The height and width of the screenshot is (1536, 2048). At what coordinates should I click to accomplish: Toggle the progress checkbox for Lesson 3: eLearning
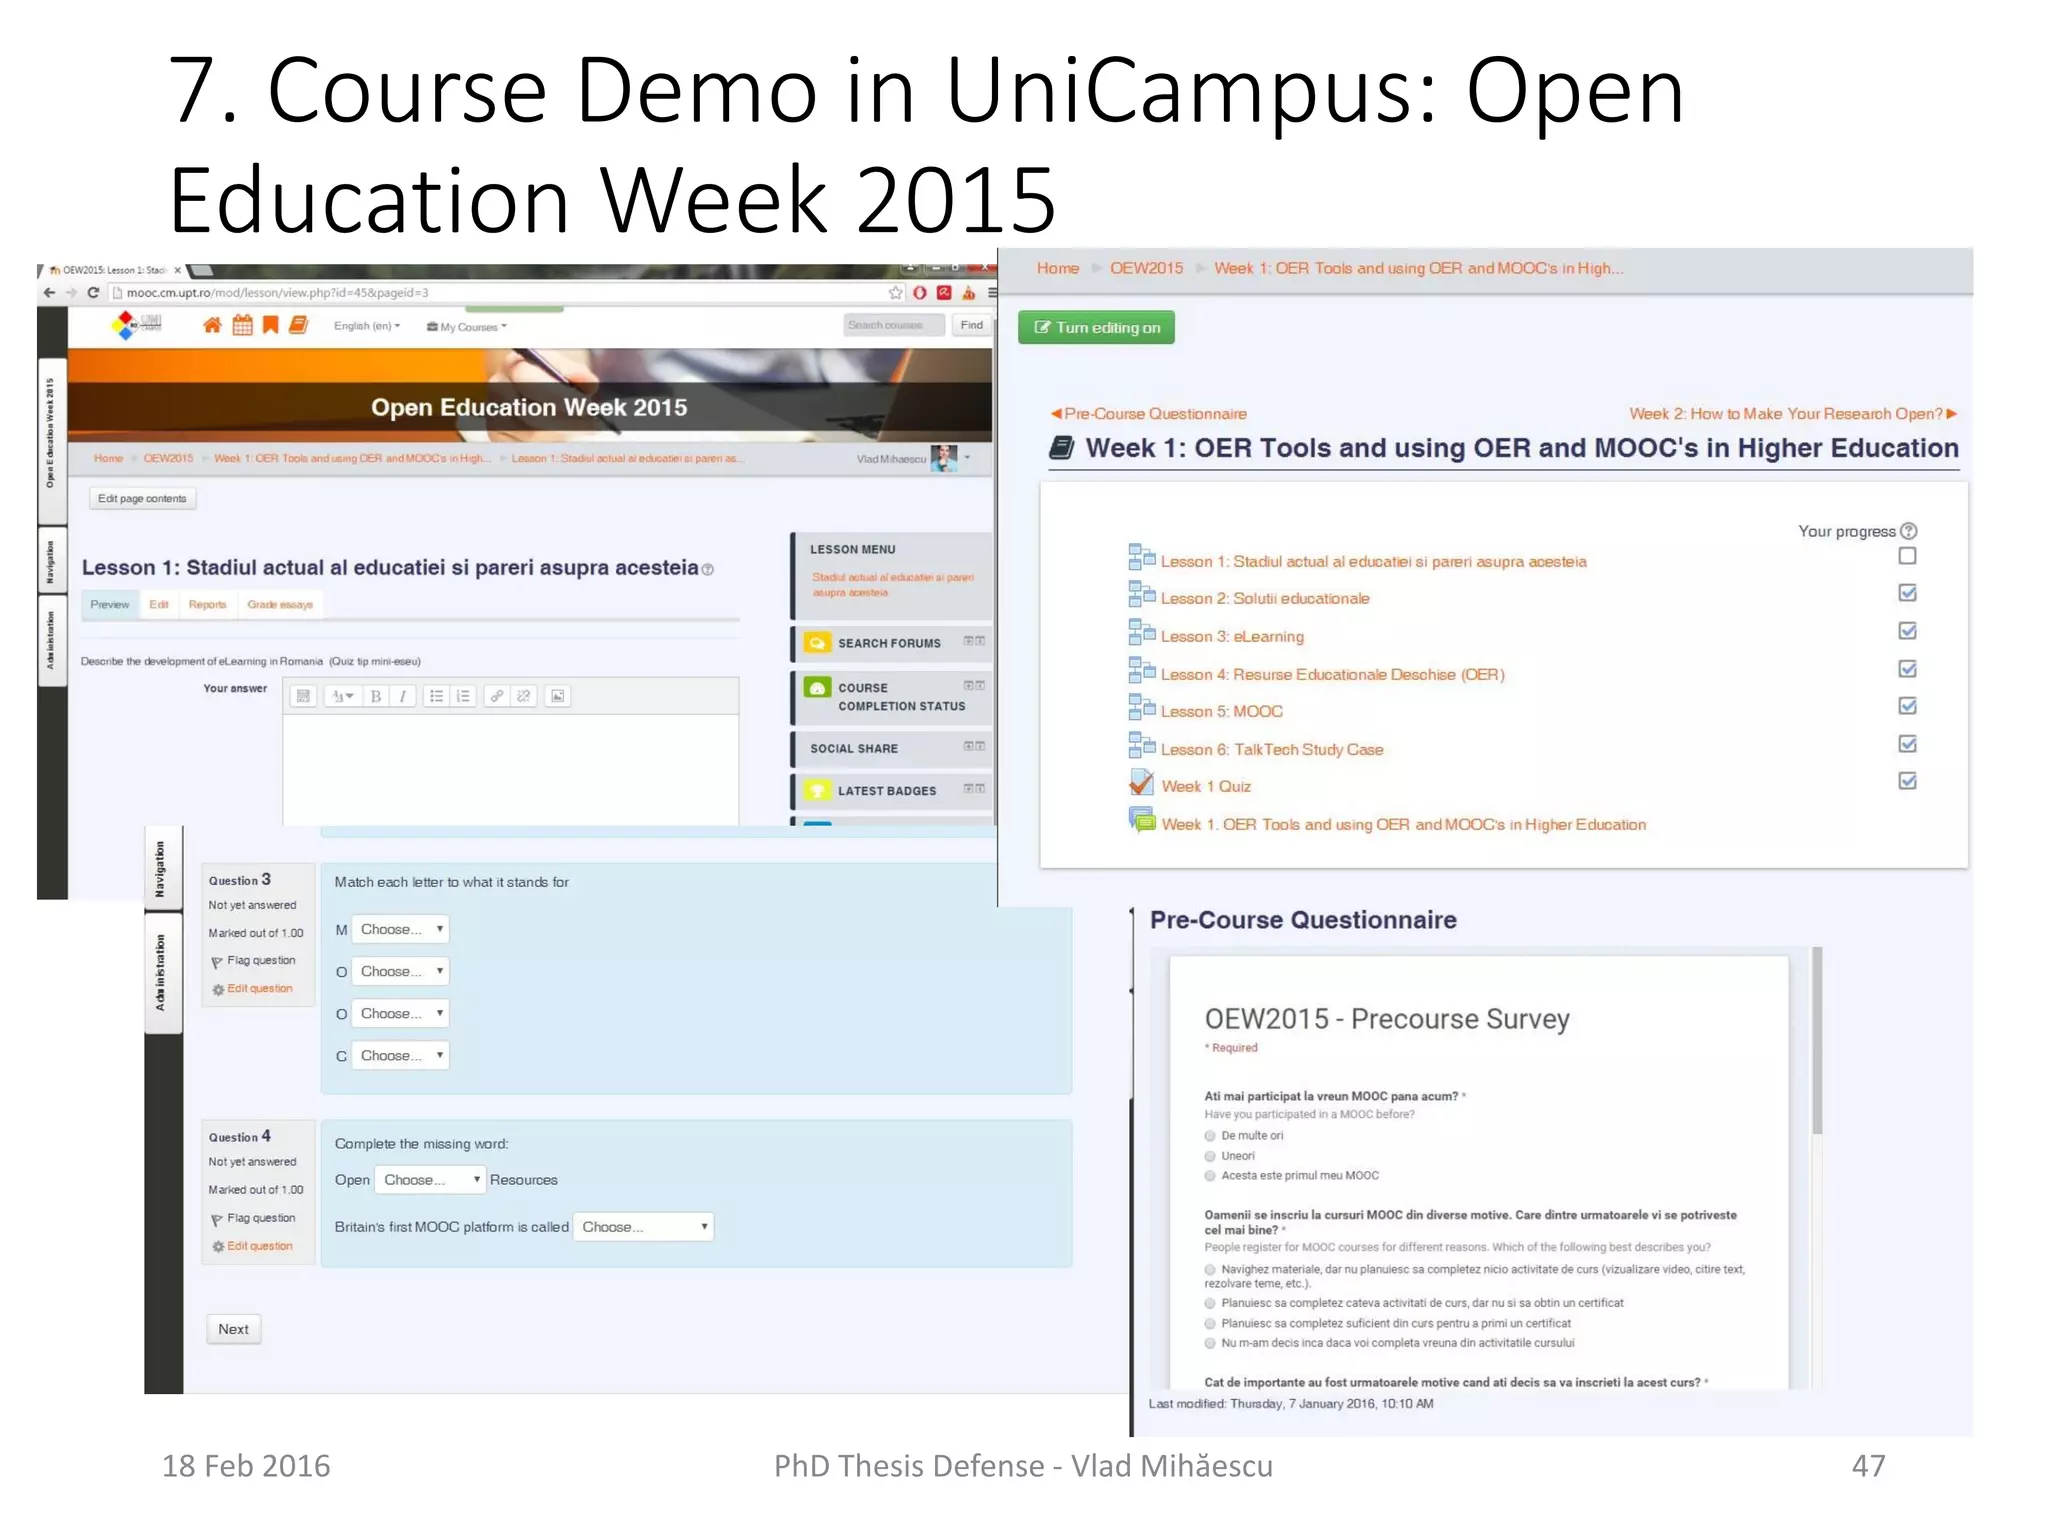pos(1907,631)
